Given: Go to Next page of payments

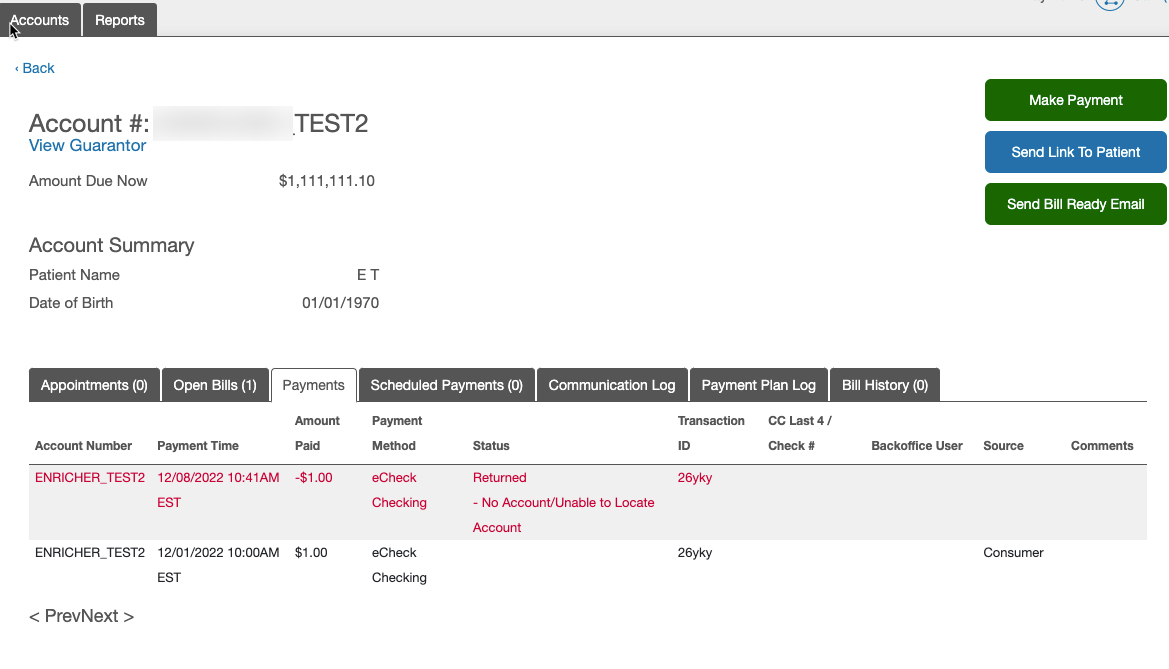Looking at the screenshot, I should pyautogui.click(x=108, y=616).
